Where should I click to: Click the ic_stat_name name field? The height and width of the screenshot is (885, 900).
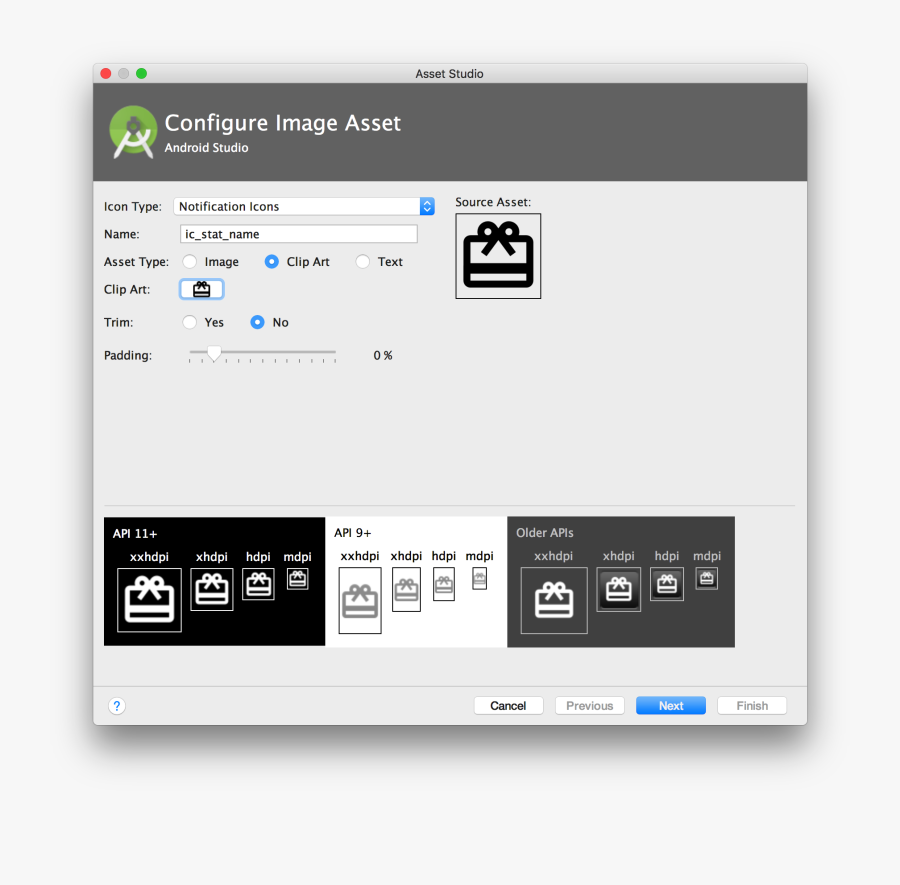pyautogui.click(x=297, y=233)
